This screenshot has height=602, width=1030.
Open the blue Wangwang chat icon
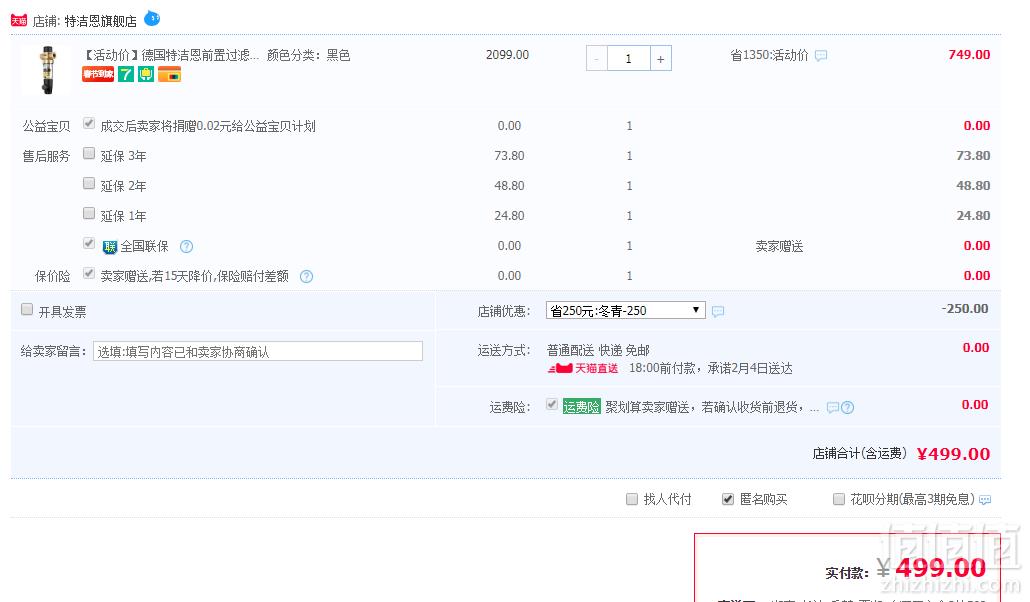click(152, 18)
